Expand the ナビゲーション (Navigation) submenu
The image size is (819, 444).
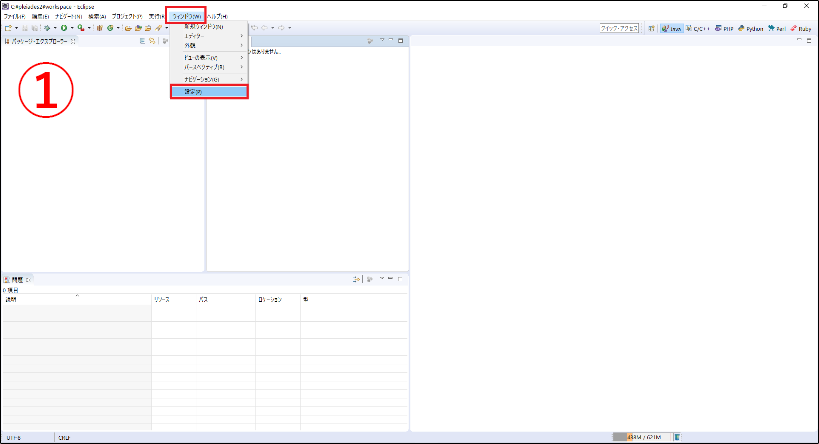tap(208, 79)
